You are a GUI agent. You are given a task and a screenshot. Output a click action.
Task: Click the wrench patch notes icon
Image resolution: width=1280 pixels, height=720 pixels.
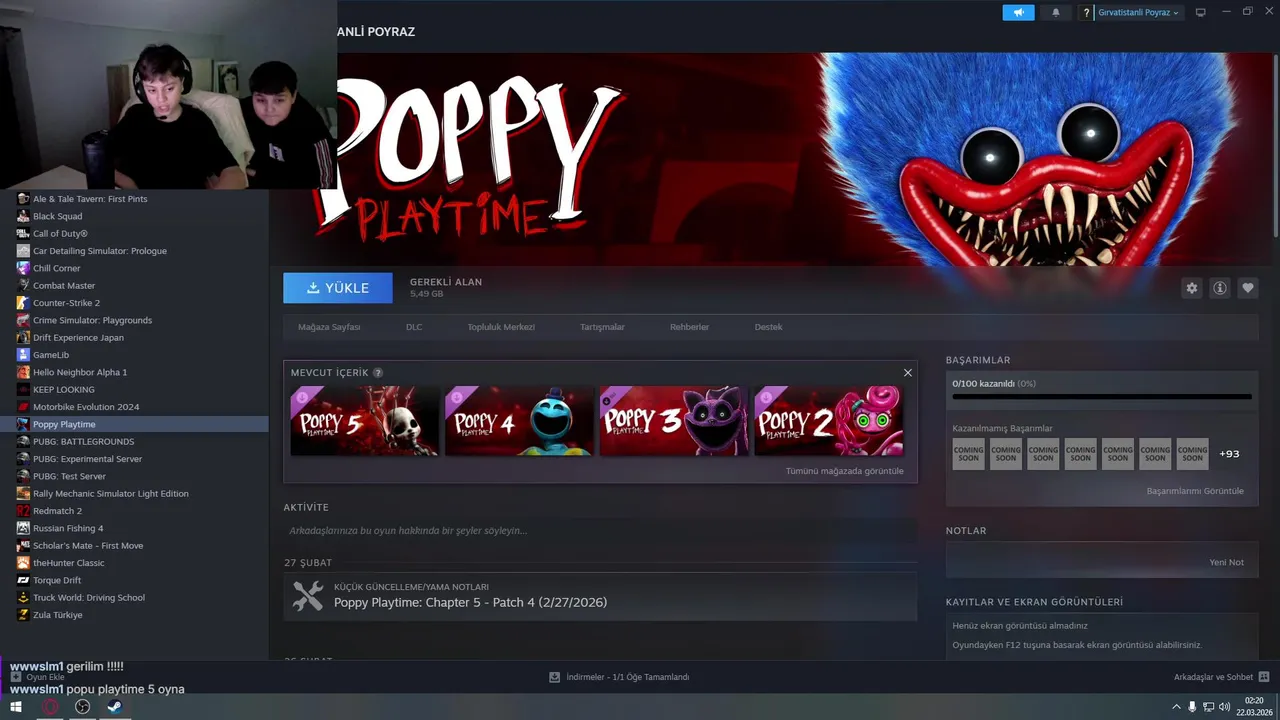coord(307,596)
